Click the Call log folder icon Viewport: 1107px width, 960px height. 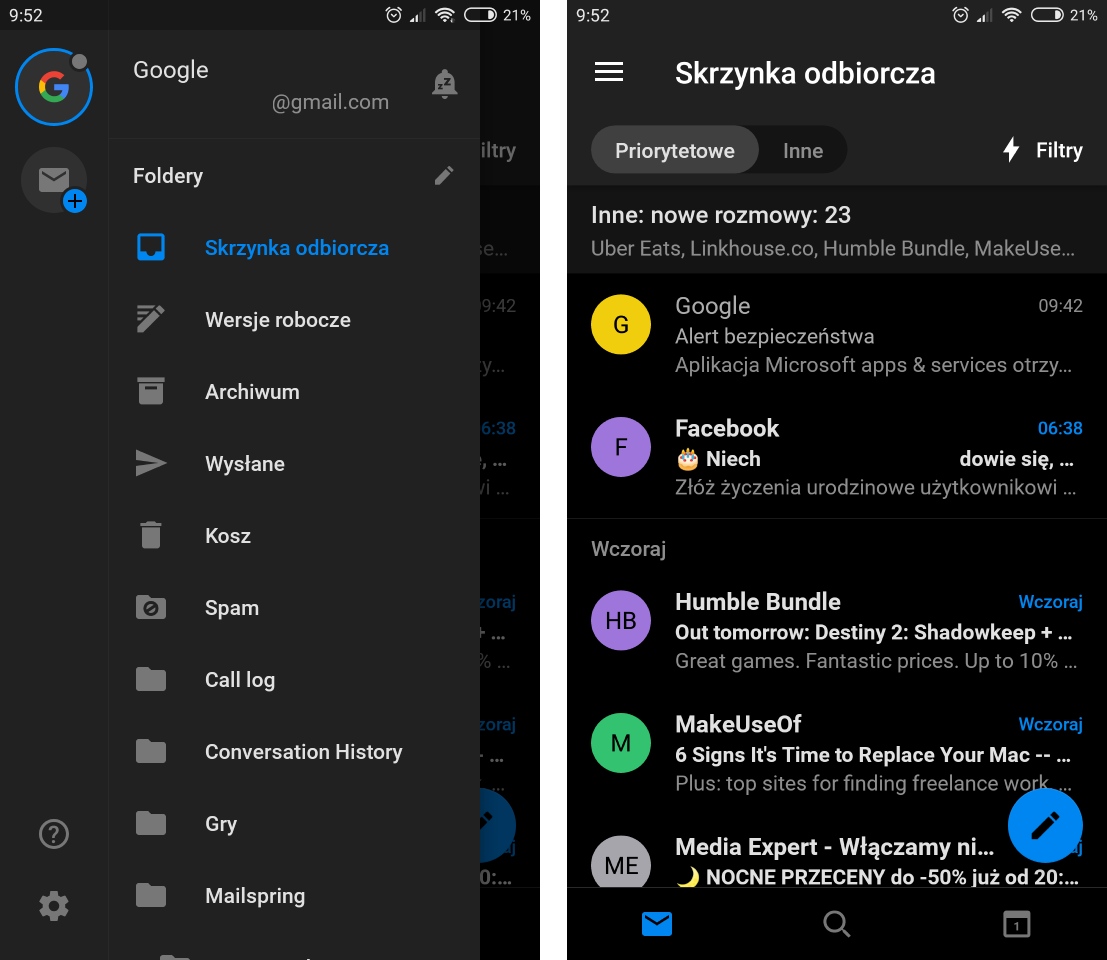(x=150, y=679)
